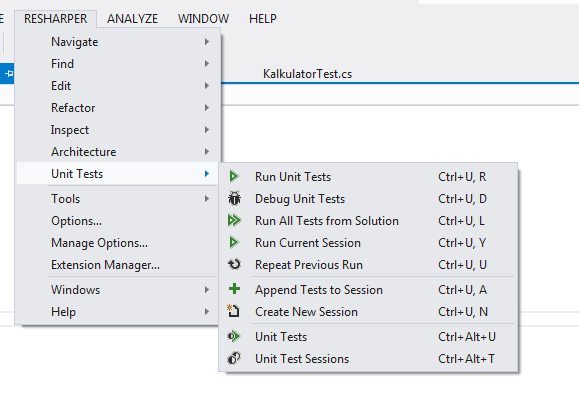Click the Create New Session page icon
Viewport: 579px width, 393px height.
233,311
